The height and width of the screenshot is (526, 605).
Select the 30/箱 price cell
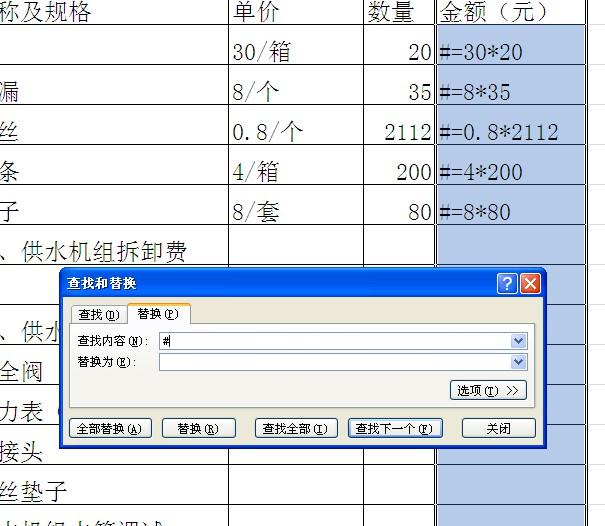tap(296, 45)
